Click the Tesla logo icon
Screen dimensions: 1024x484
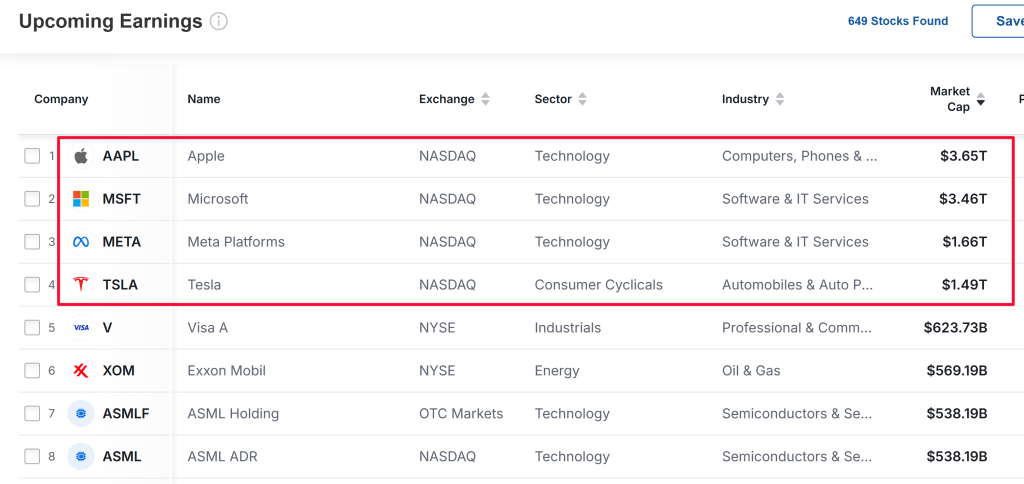[x=81, y=285]
